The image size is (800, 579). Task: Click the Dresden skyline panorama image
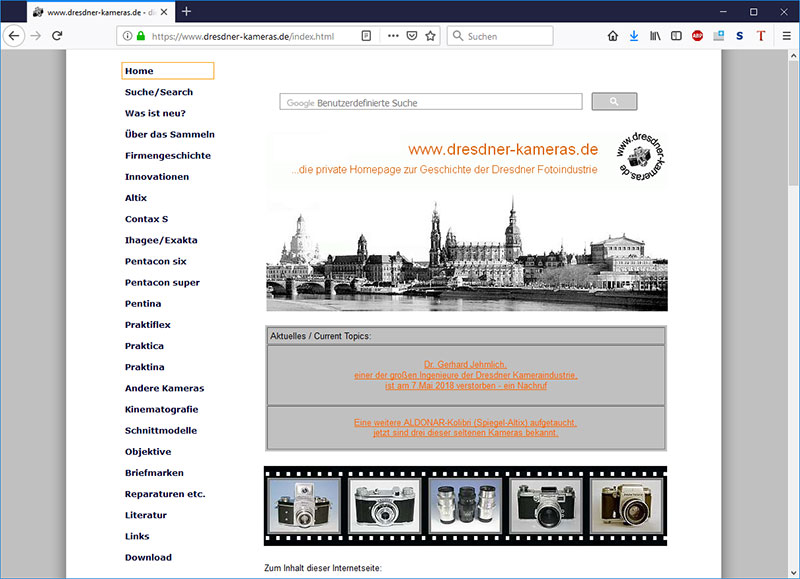[x=467, y=253]
